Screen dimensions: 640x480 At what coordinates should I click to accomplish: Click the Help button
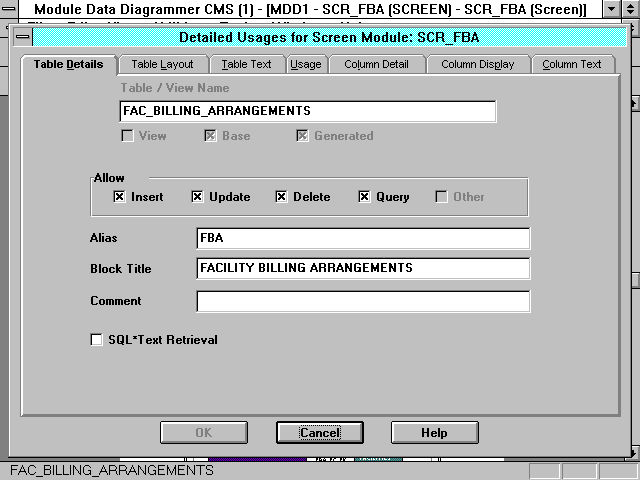[x=434, y=433]
